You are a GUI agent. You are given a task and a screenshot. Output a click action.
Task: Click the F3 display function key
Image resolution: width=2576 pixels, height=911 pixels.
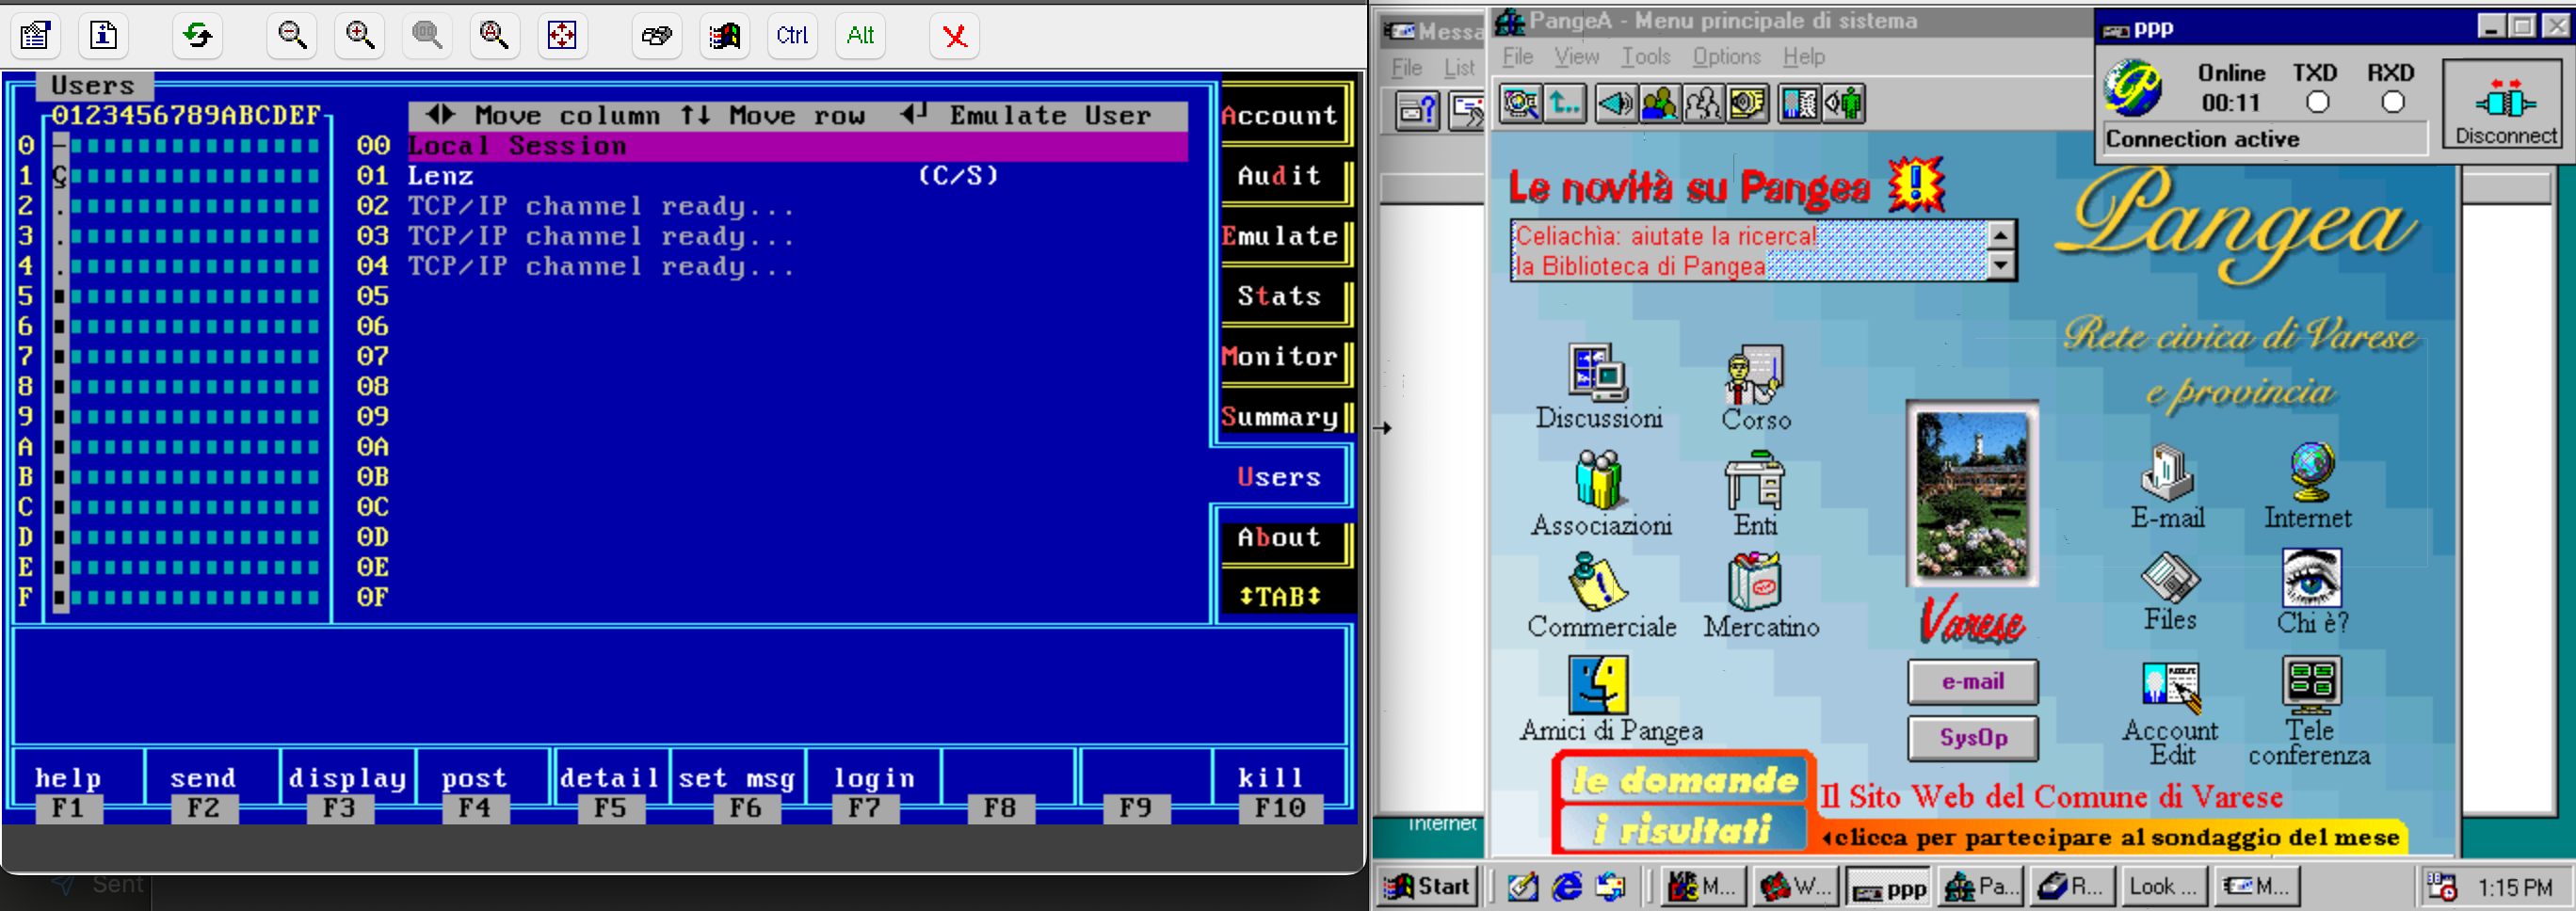347,791
